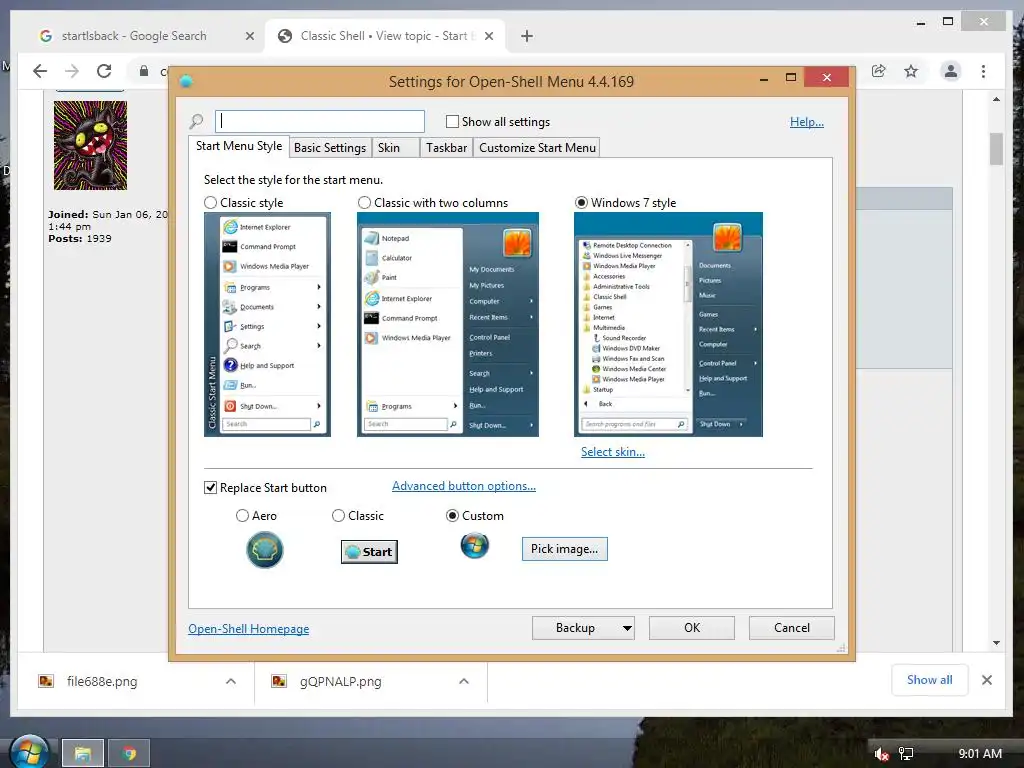Open a new Chrome tab with plus
1024x768 pixels.
pyautogui.click(x=527, y=36)
